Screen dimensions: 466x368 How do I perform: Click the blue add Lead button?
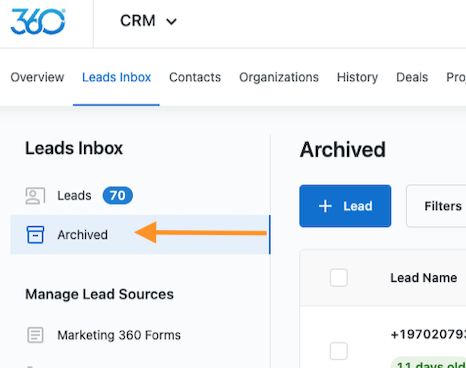point(345,206)
